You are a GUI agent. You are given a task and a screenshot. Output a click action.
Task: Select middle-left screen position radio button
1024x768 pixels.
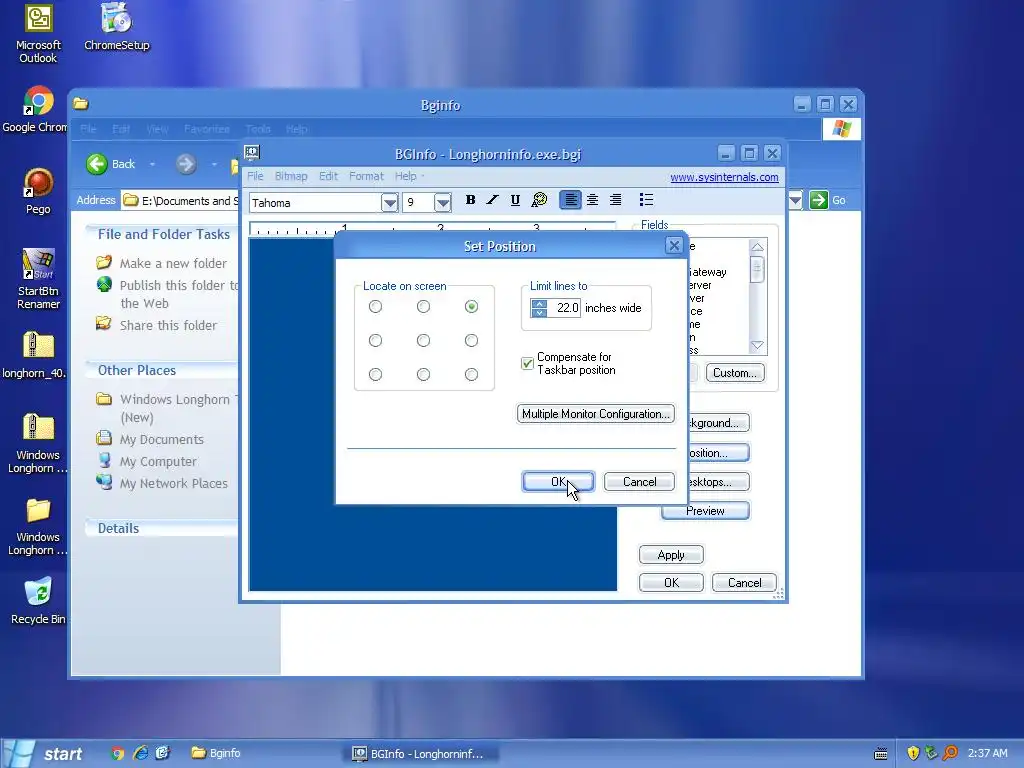pyautogui.click(x=375, y=340)
